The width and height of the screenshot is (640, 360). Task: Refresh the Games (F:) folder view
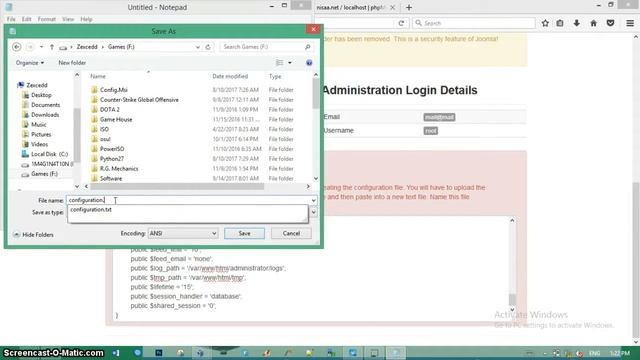click(x=208, y=47)
